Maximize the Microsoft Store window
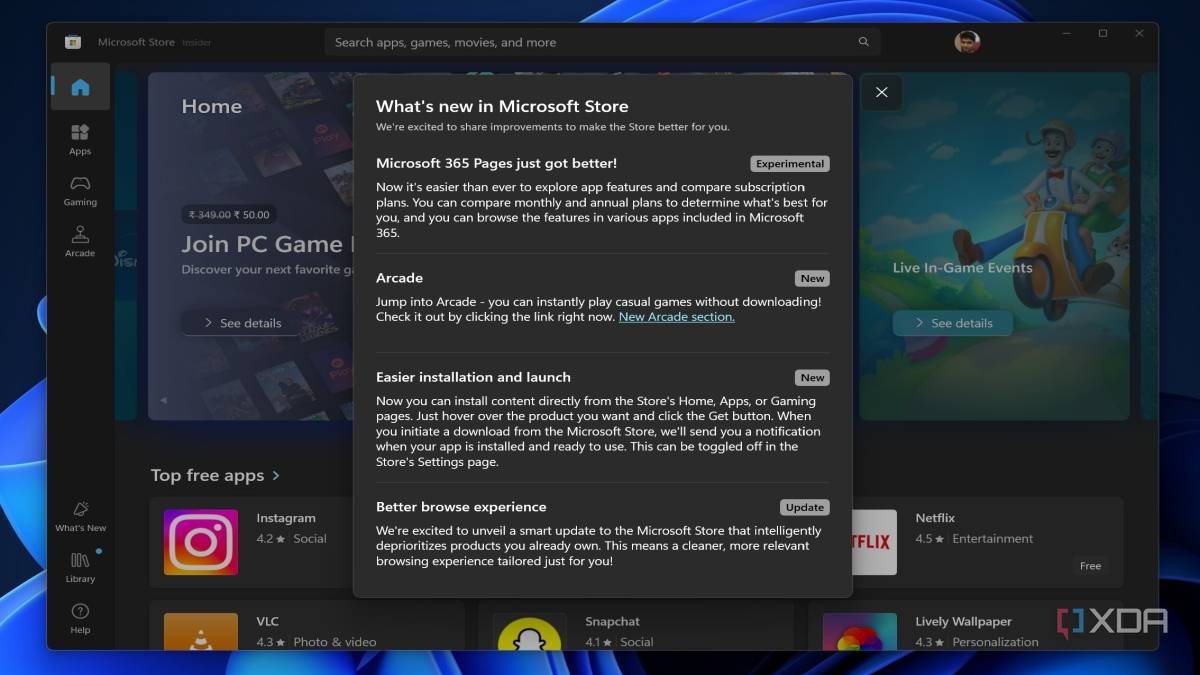The width and height of the screenshot is (1200, 675). pyautogui.click(x=1103, y=34)
